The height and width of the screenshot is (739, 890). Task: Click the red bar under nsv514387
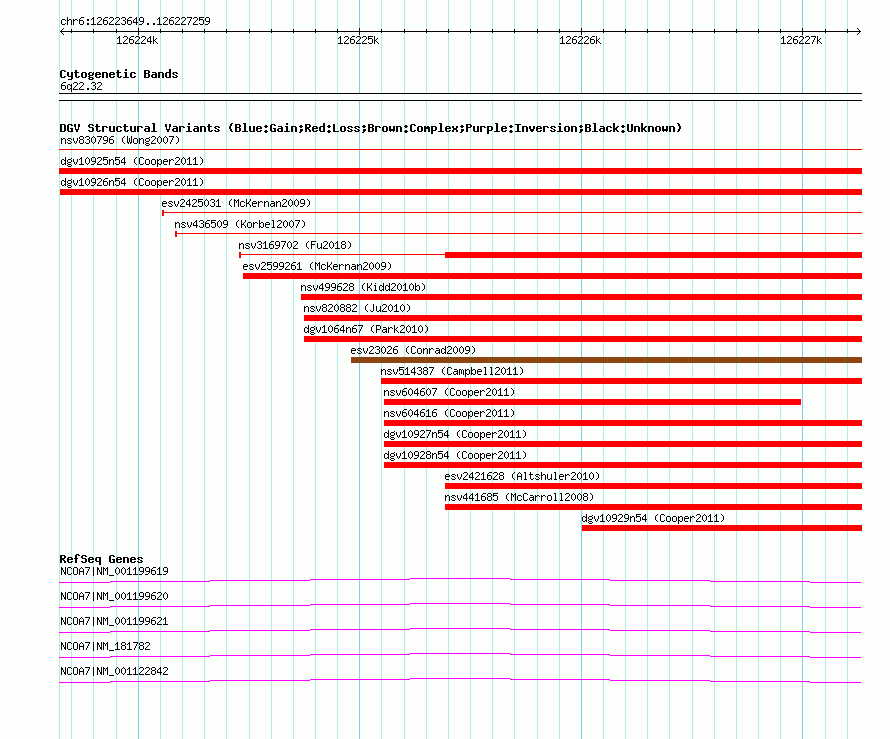pyautogui.click(x=622, y=381)
